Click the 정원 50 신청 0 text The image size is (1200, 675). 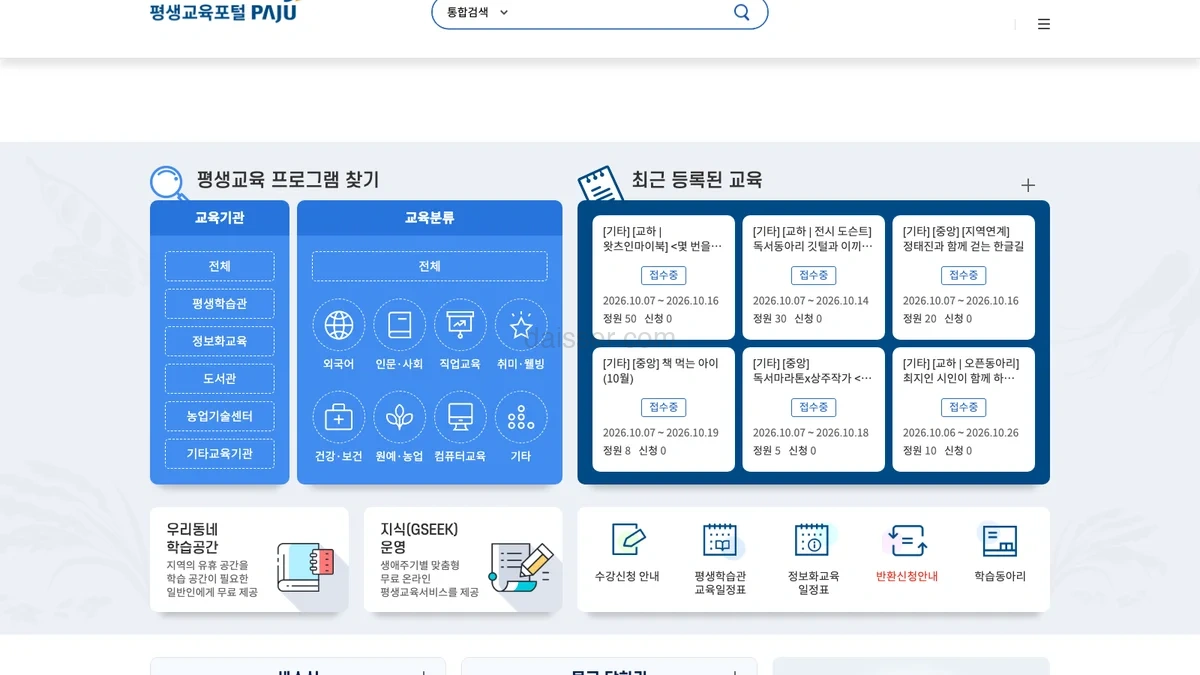point(638,319)
